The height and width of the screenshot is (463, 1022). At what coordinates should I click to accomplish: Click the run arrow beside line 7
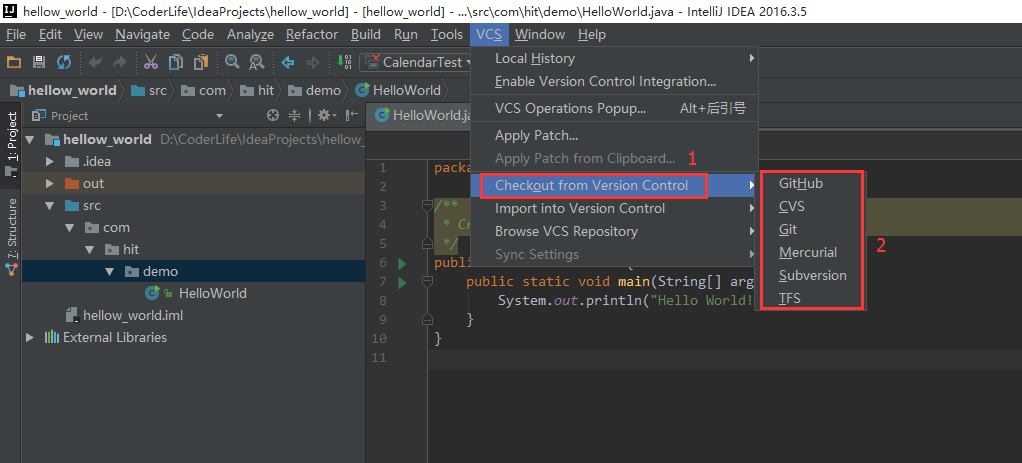click(402, 283)
